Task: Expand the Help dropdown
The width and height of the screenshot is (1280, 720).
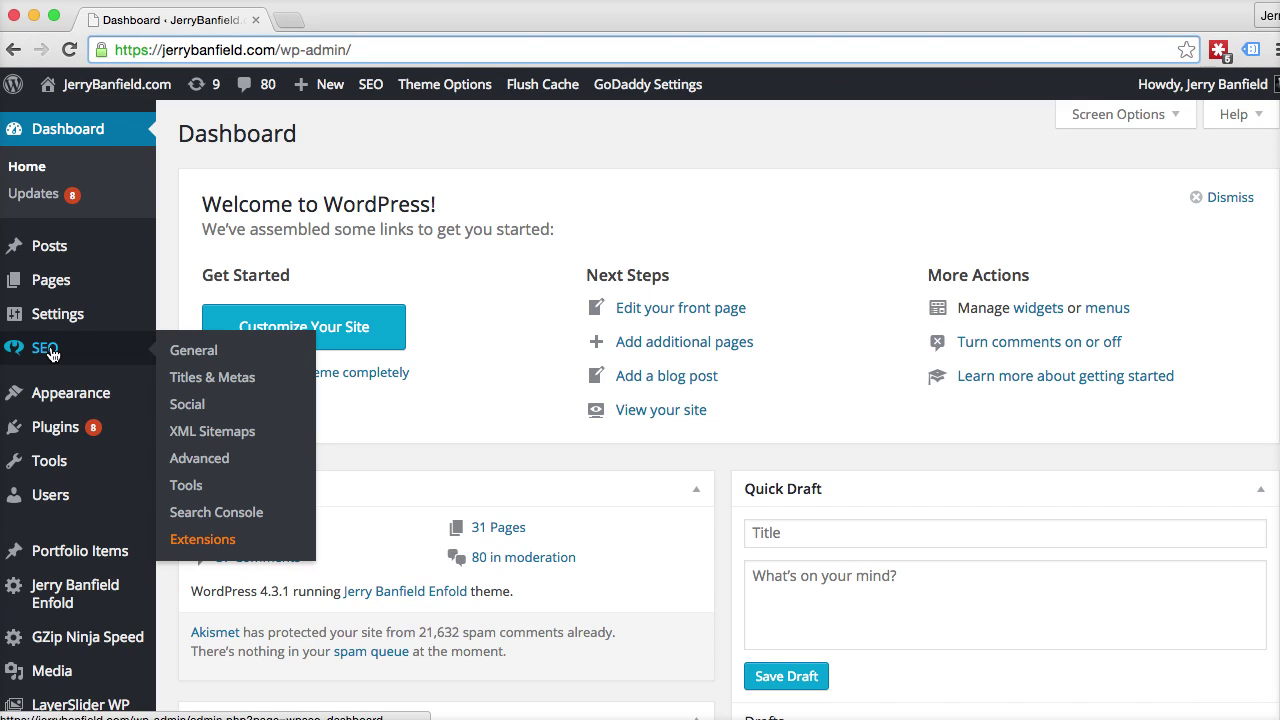Action: (x=1241, y=114)
